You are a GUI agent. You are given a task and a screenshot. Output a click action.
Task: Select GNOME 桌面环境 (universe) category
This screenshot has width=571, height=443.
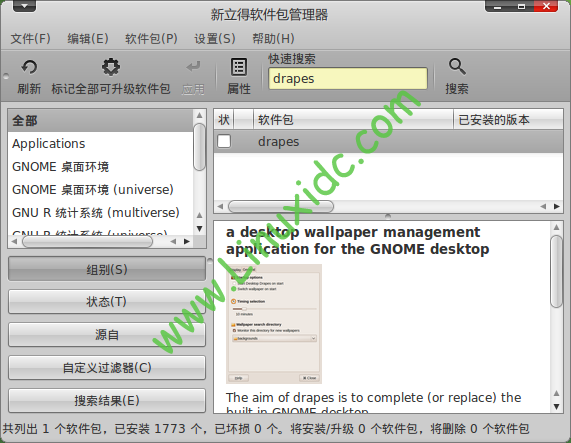(x=101, y=190)
